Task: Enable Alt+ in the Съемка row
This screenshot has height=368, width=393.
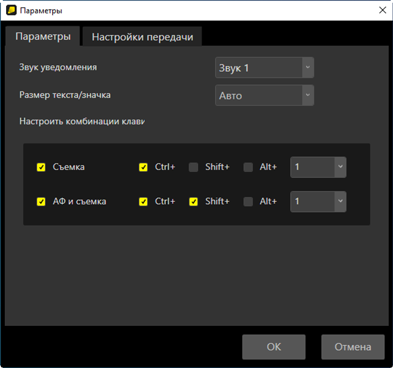Action: (x=248, y=167)
